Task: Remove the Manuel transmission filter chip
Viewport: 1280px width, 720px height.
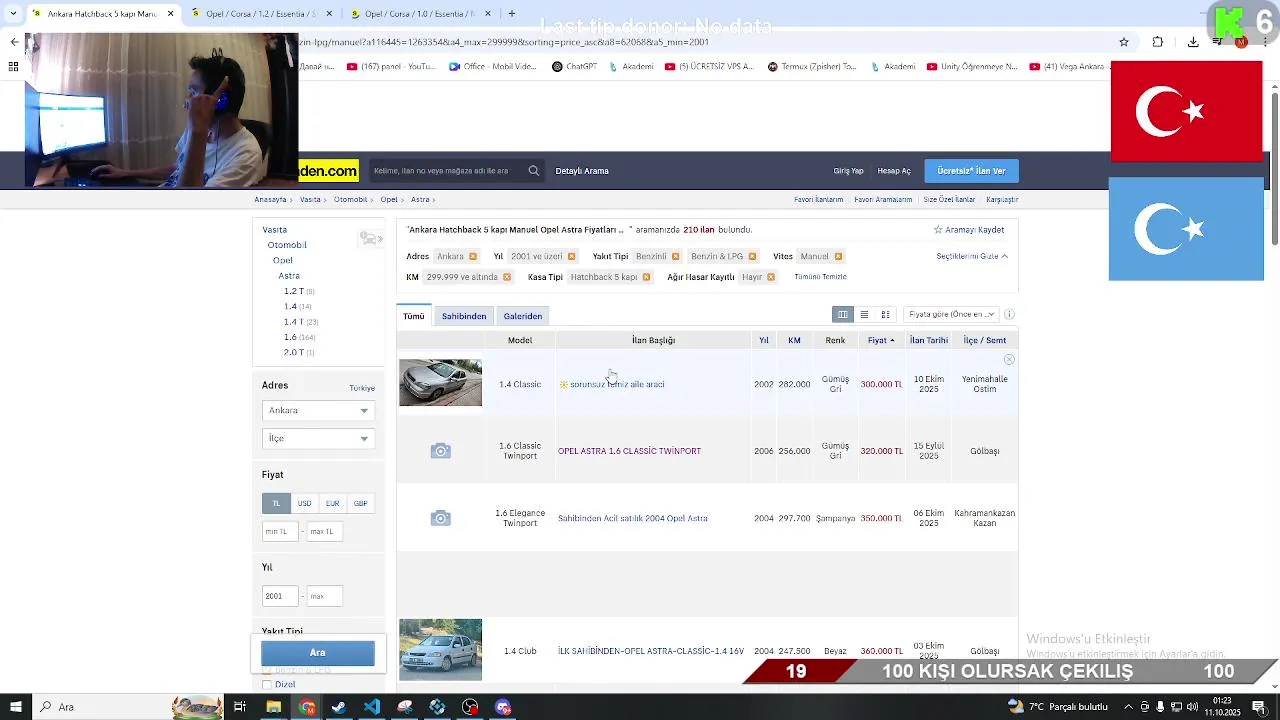Action: tap(838, 256)
